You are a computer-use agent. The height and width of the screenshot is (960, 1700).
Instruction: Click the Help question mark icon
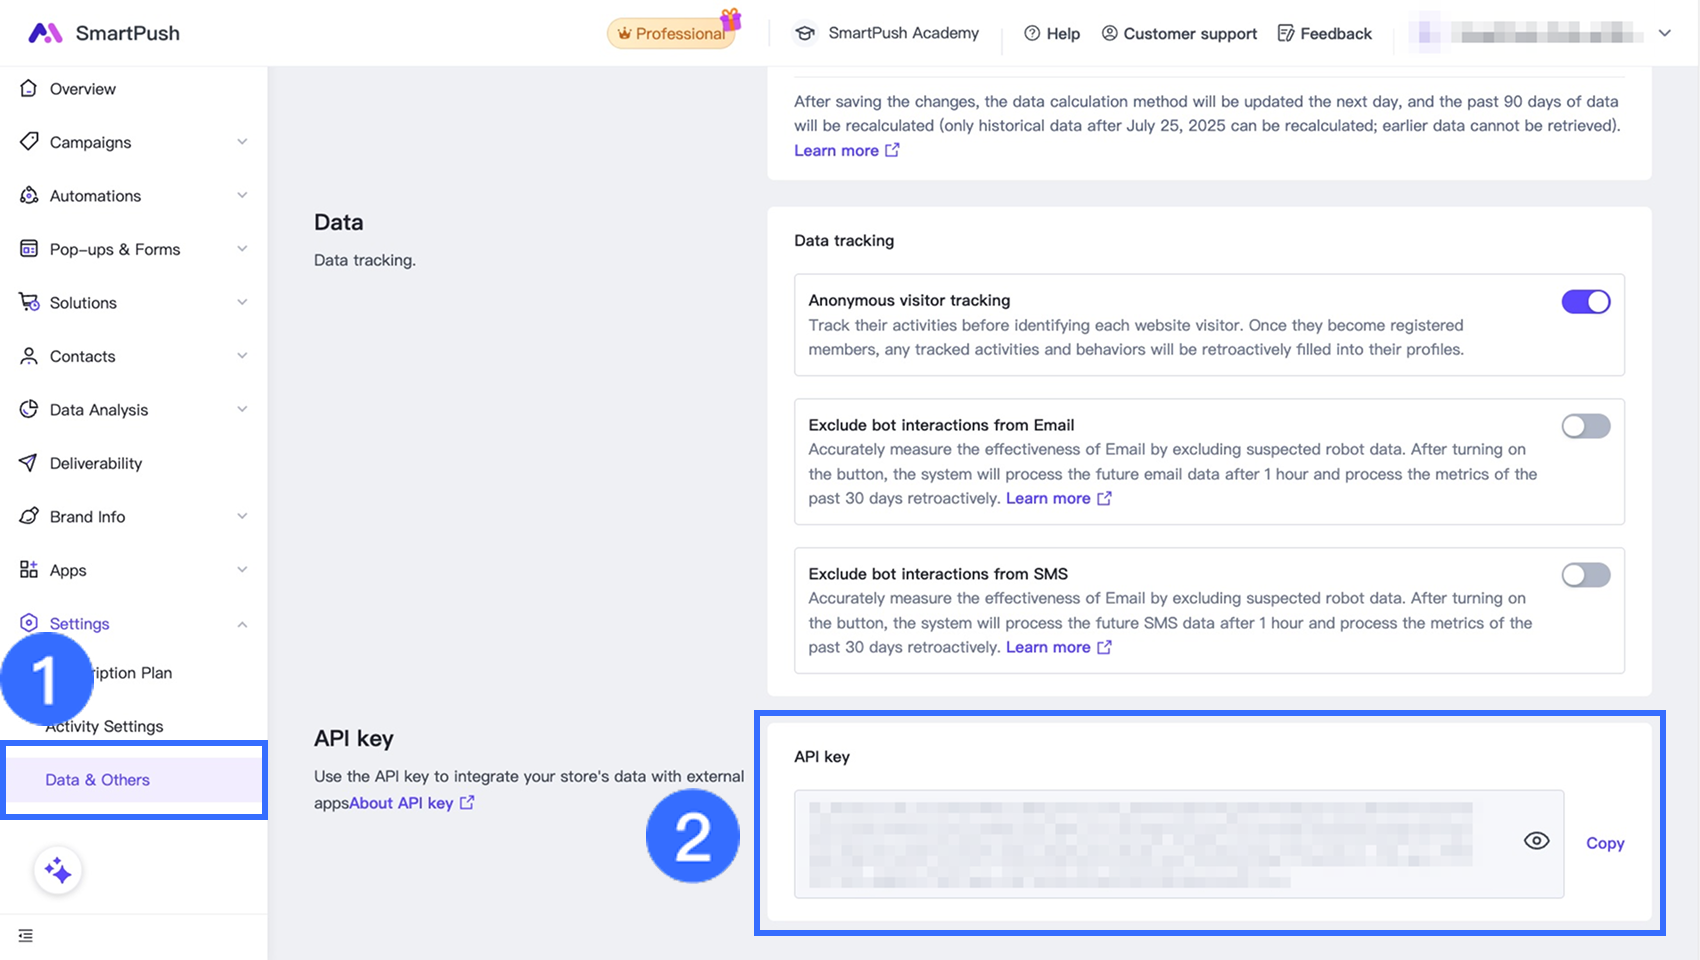(x=1032, y=33)
